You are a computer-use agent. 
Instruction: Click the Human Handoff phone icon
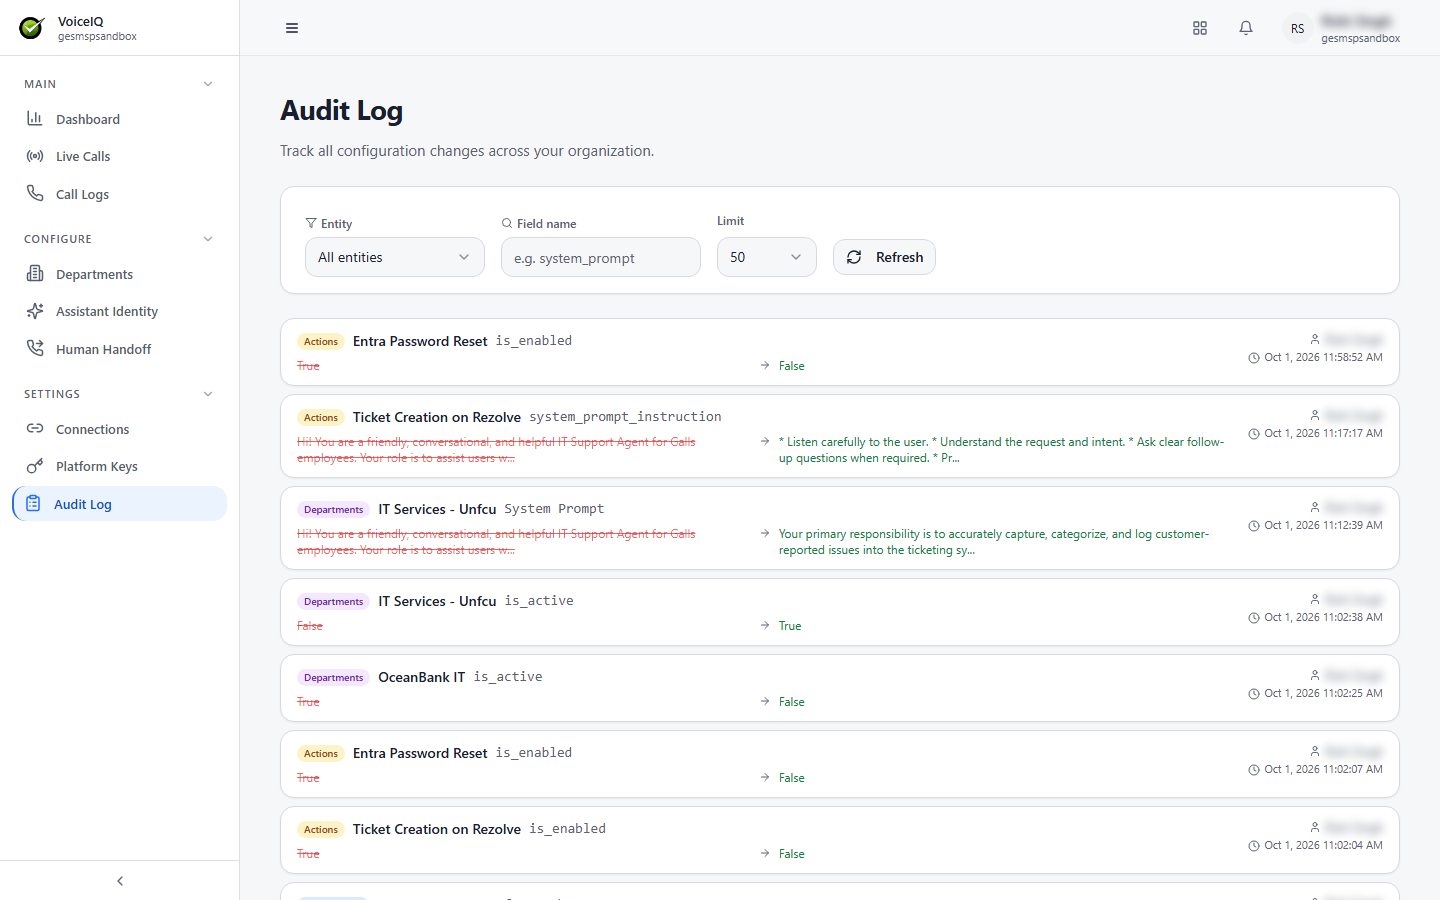pyautogui.click(x=35, y=349)
